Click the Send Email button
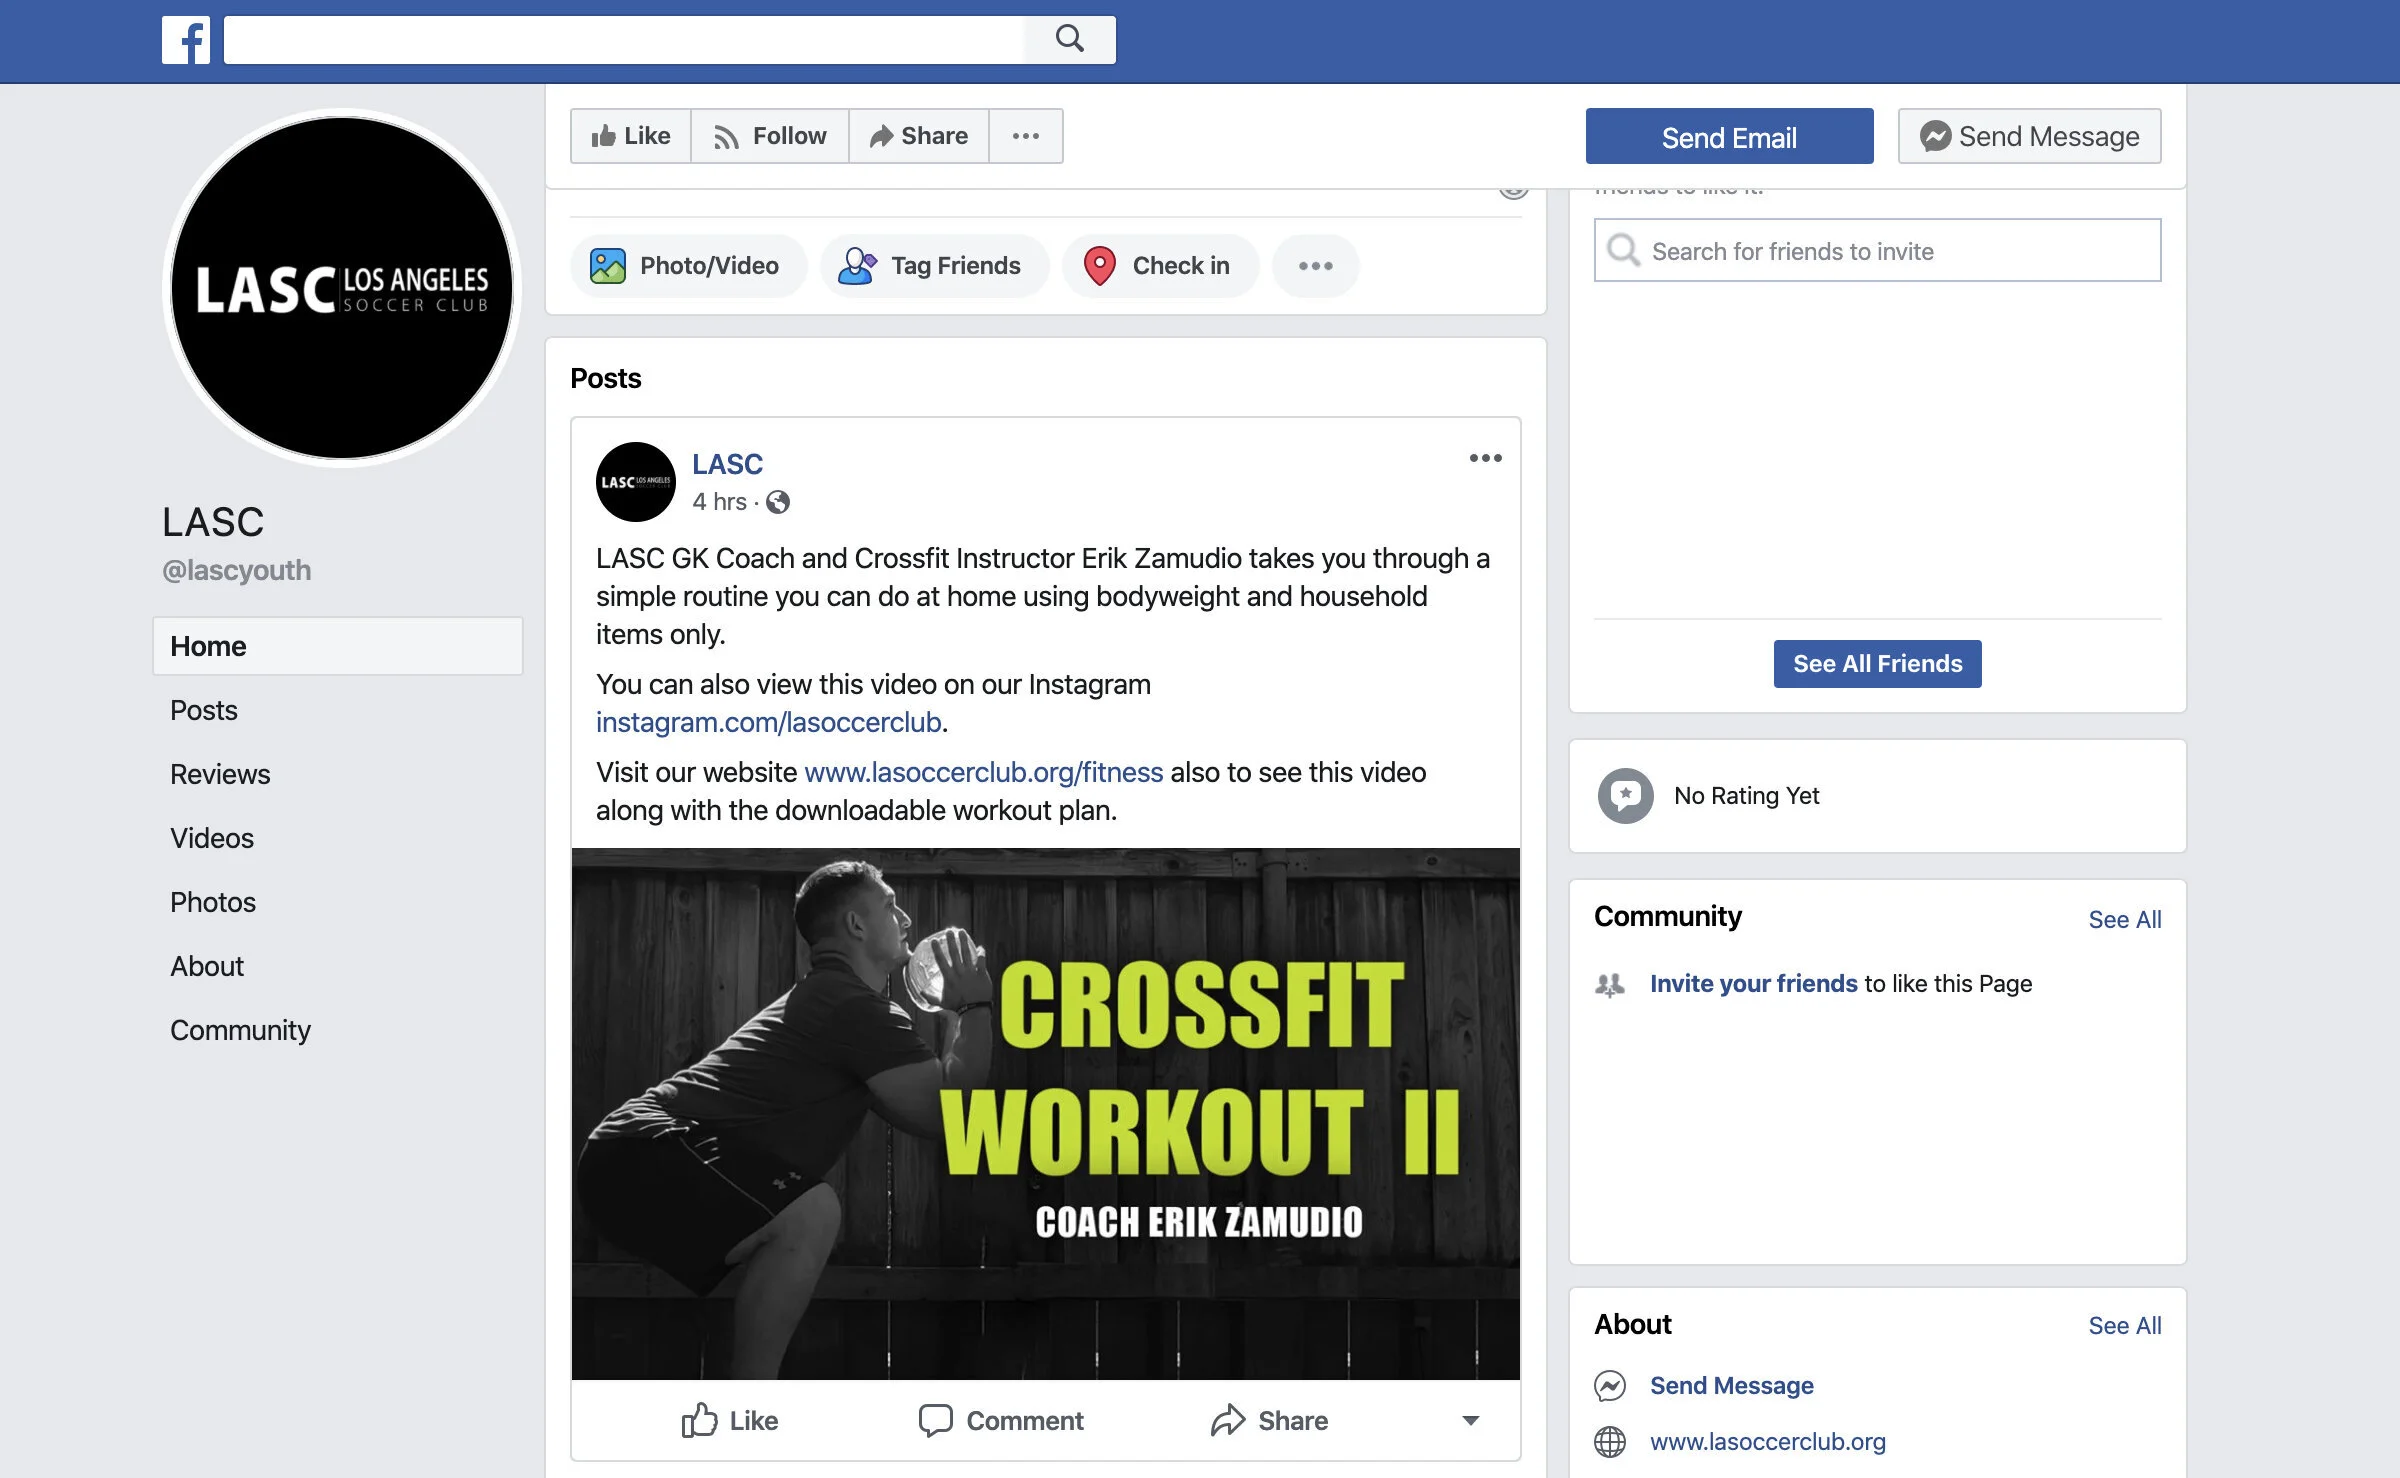The width and height of the screenshot is (2400, 1478). click(x=1729, y=137)
